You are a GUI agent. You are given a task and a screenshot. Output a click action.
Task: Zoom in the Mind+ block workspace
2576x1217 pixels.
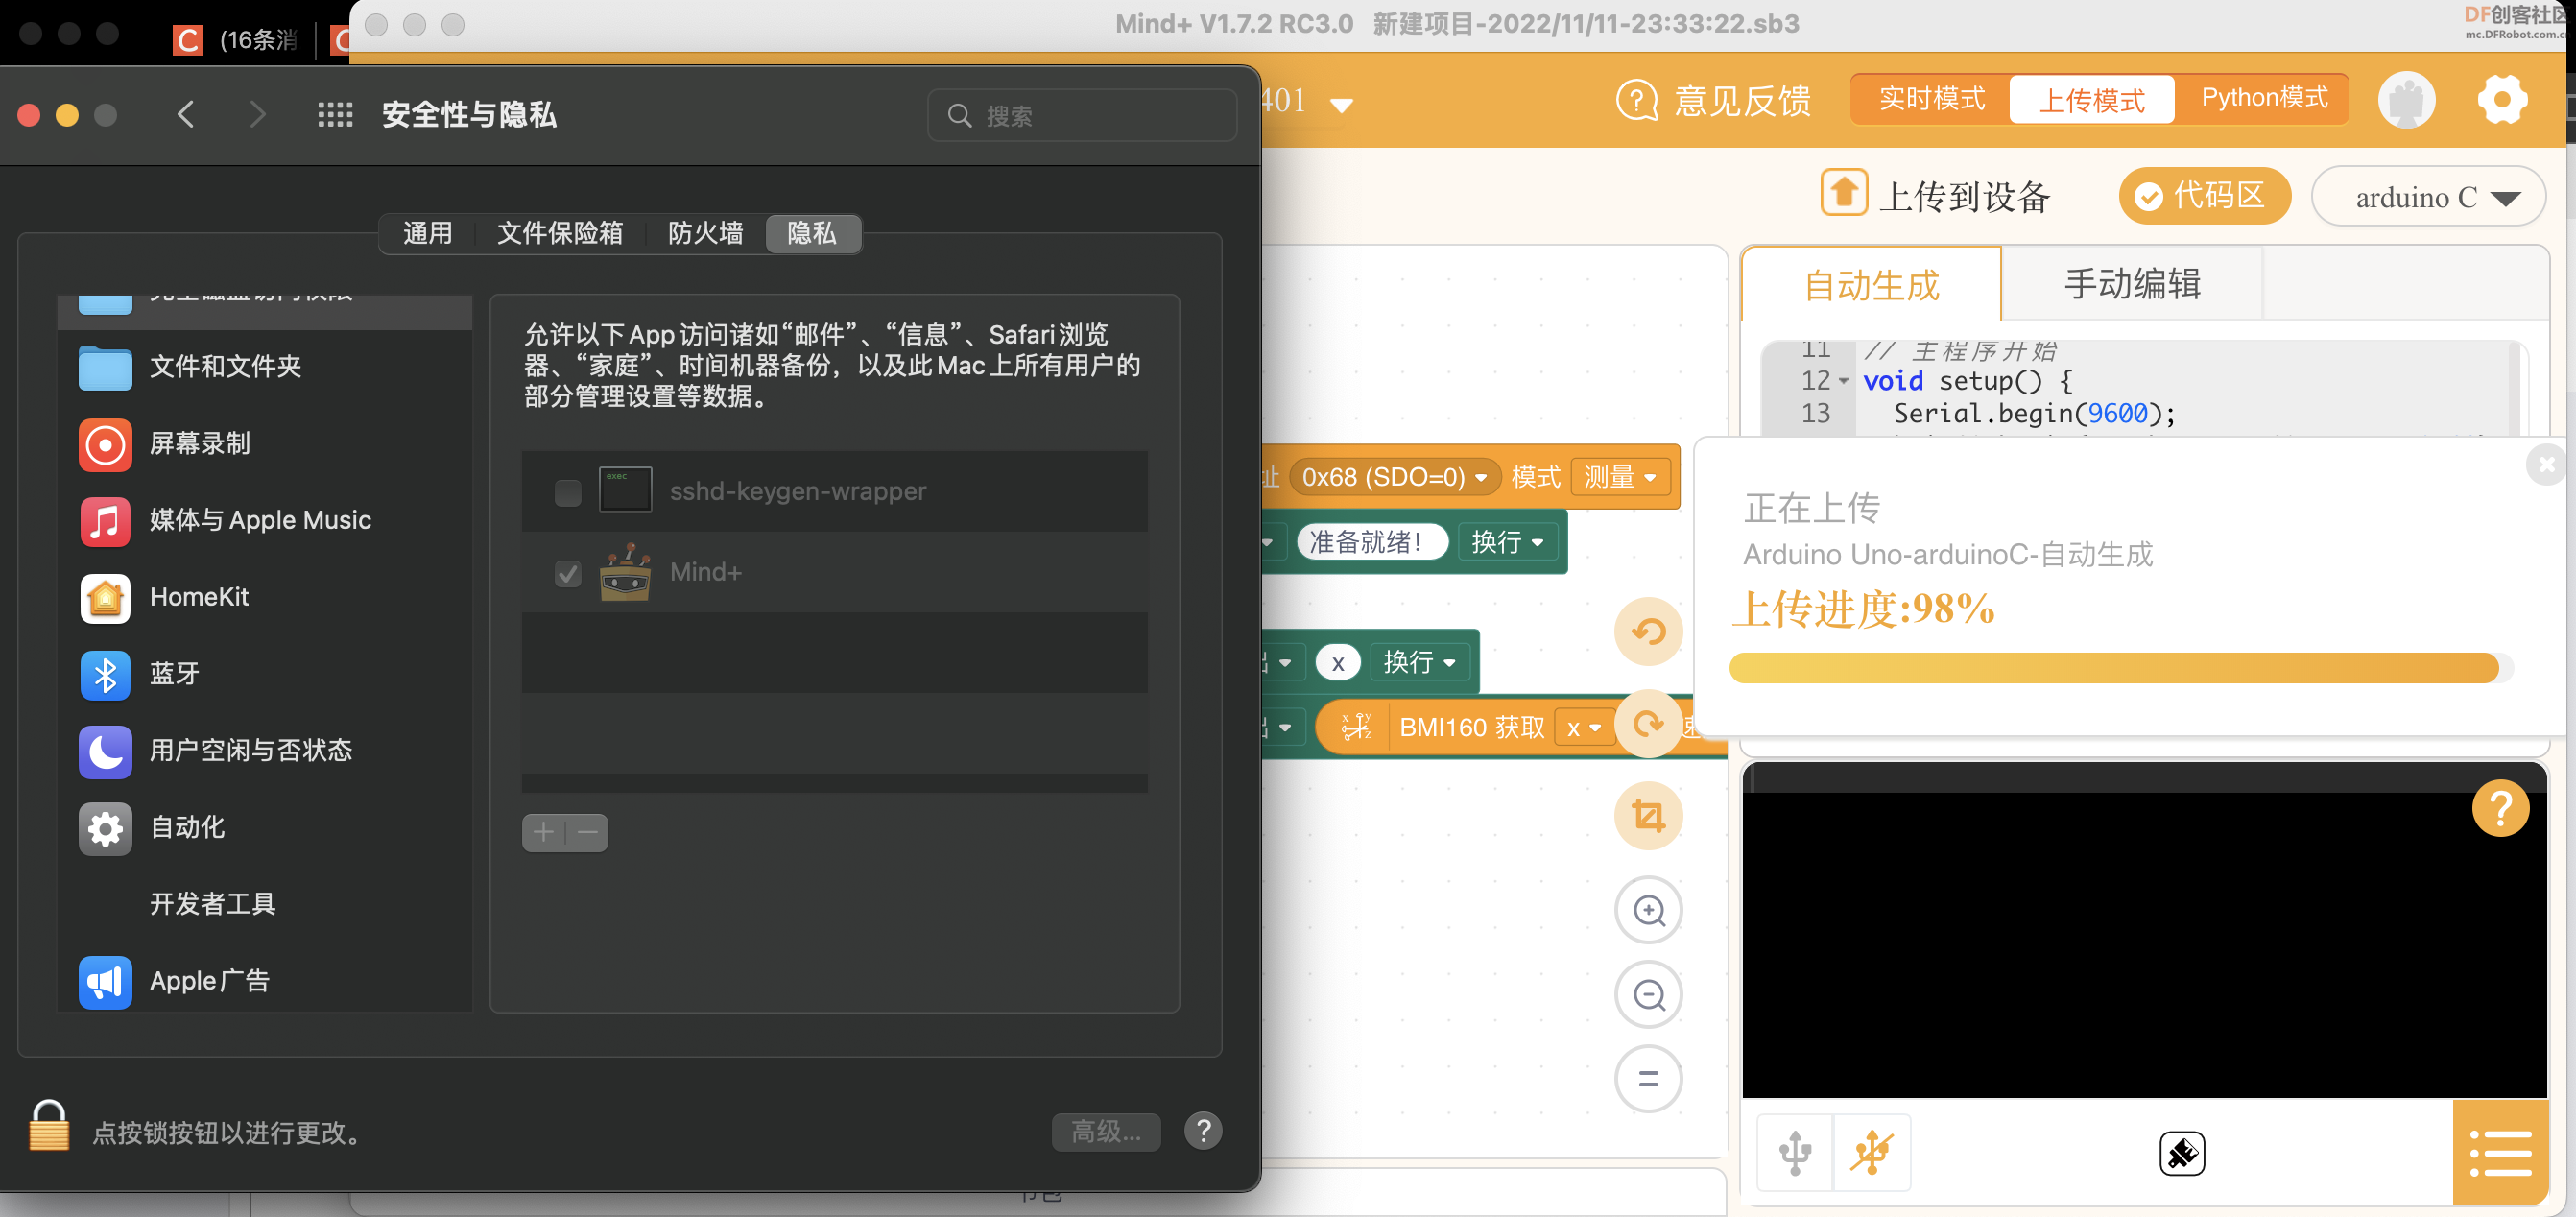1649,911
